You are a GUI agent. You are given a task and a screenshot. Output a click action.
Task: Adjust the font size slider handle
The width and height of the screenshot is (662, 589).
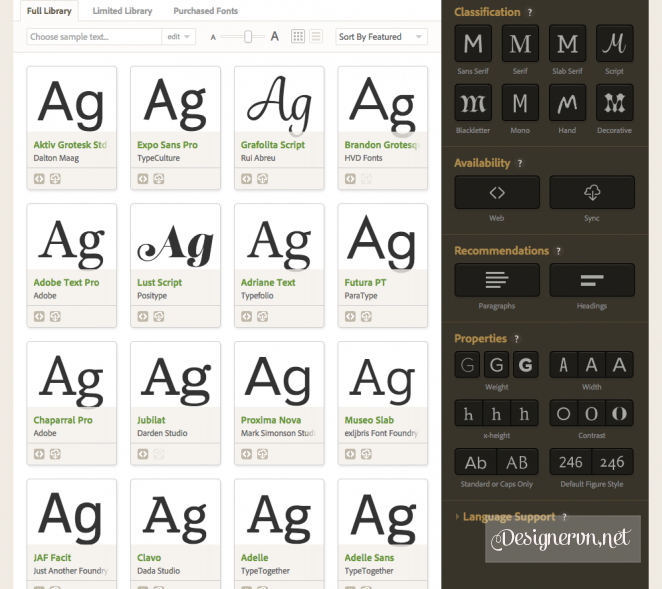point(248,37)
